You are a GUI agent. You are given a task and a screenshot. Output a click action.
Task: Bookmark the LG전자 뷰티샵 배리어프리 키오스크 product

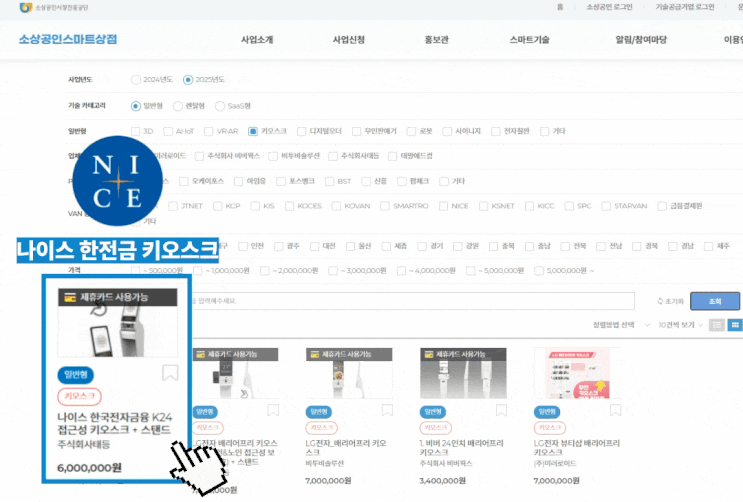616,410
